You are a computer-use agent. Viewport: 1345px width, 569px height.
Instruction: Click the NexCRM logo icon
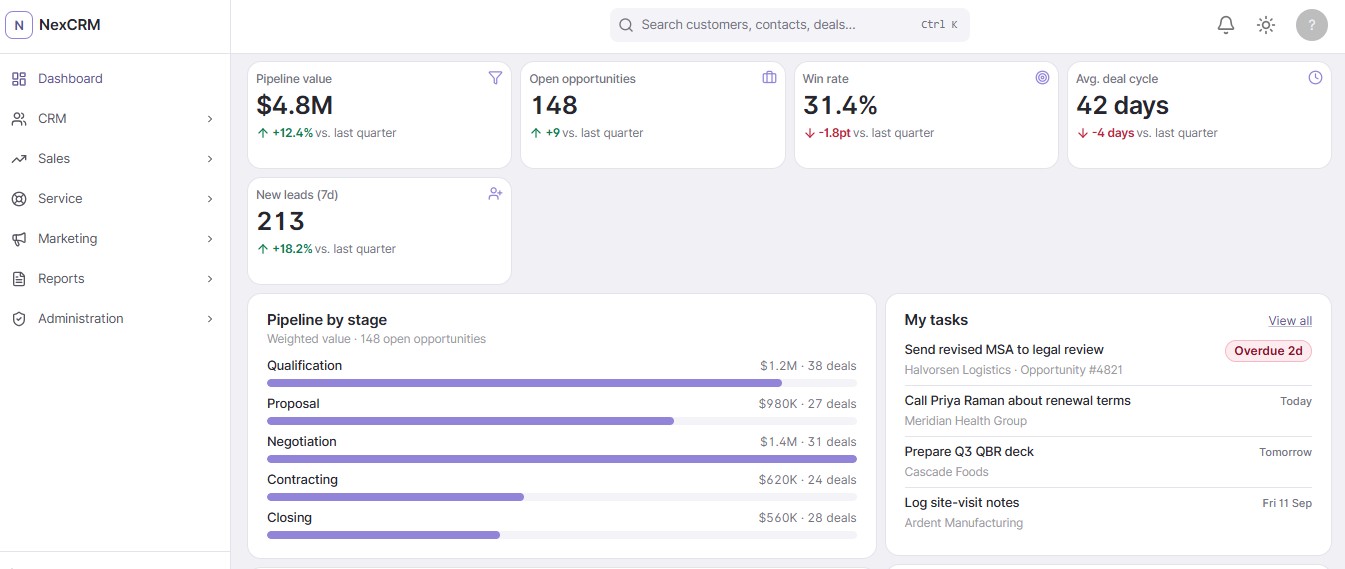19,25
